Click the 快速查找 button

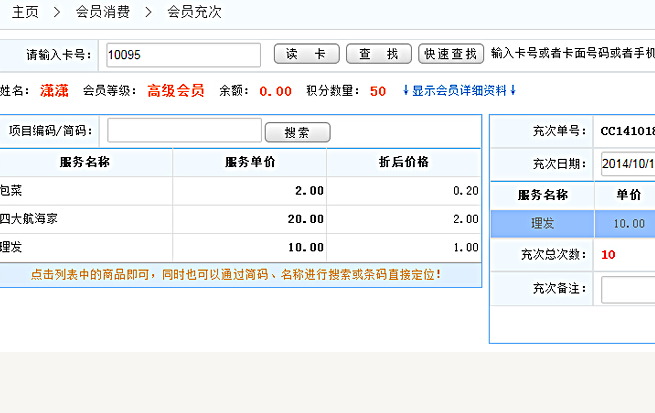click(450, 55)
